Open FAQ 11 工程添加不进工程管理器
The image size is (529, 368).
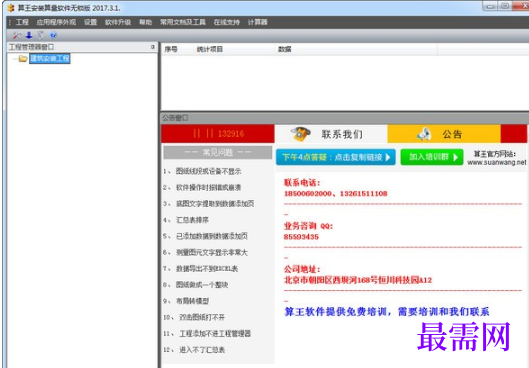click(x=207, y=334)
